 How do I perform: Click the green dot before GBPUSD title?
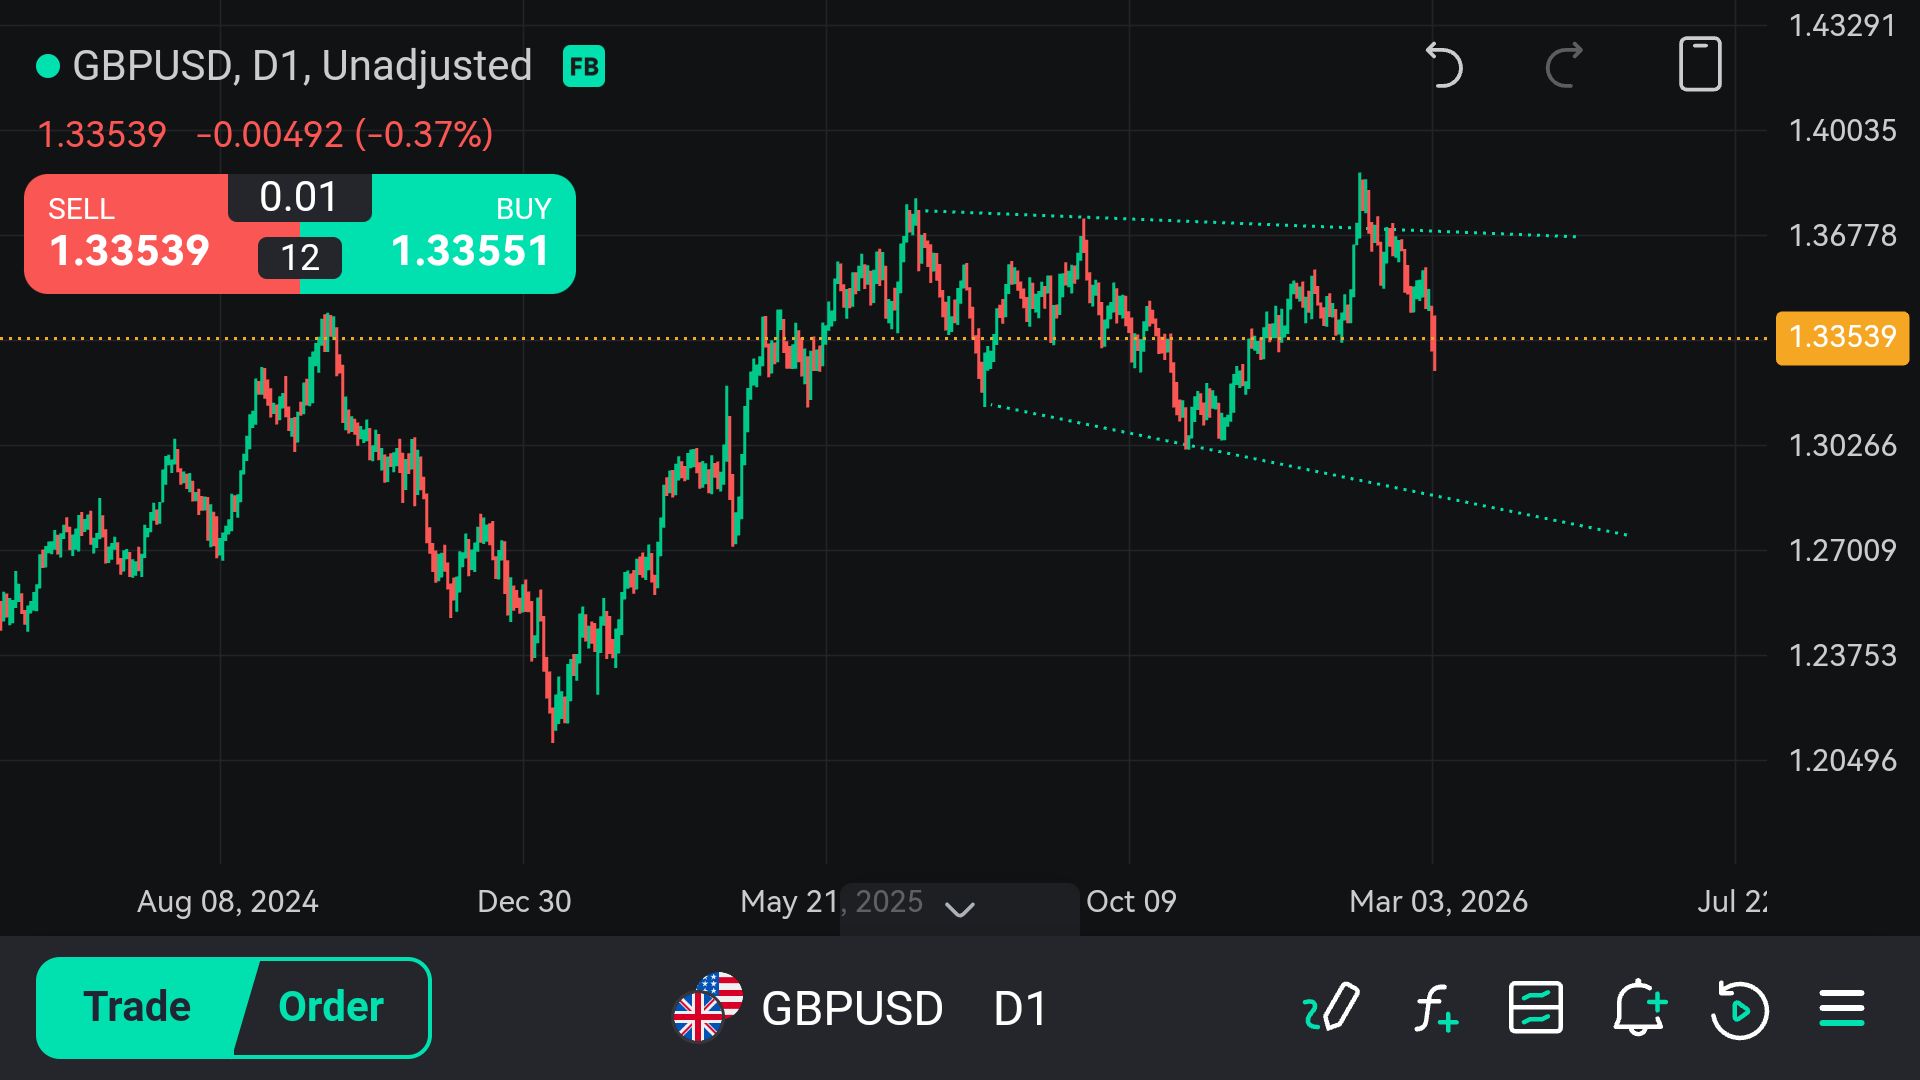pos(48,67)
